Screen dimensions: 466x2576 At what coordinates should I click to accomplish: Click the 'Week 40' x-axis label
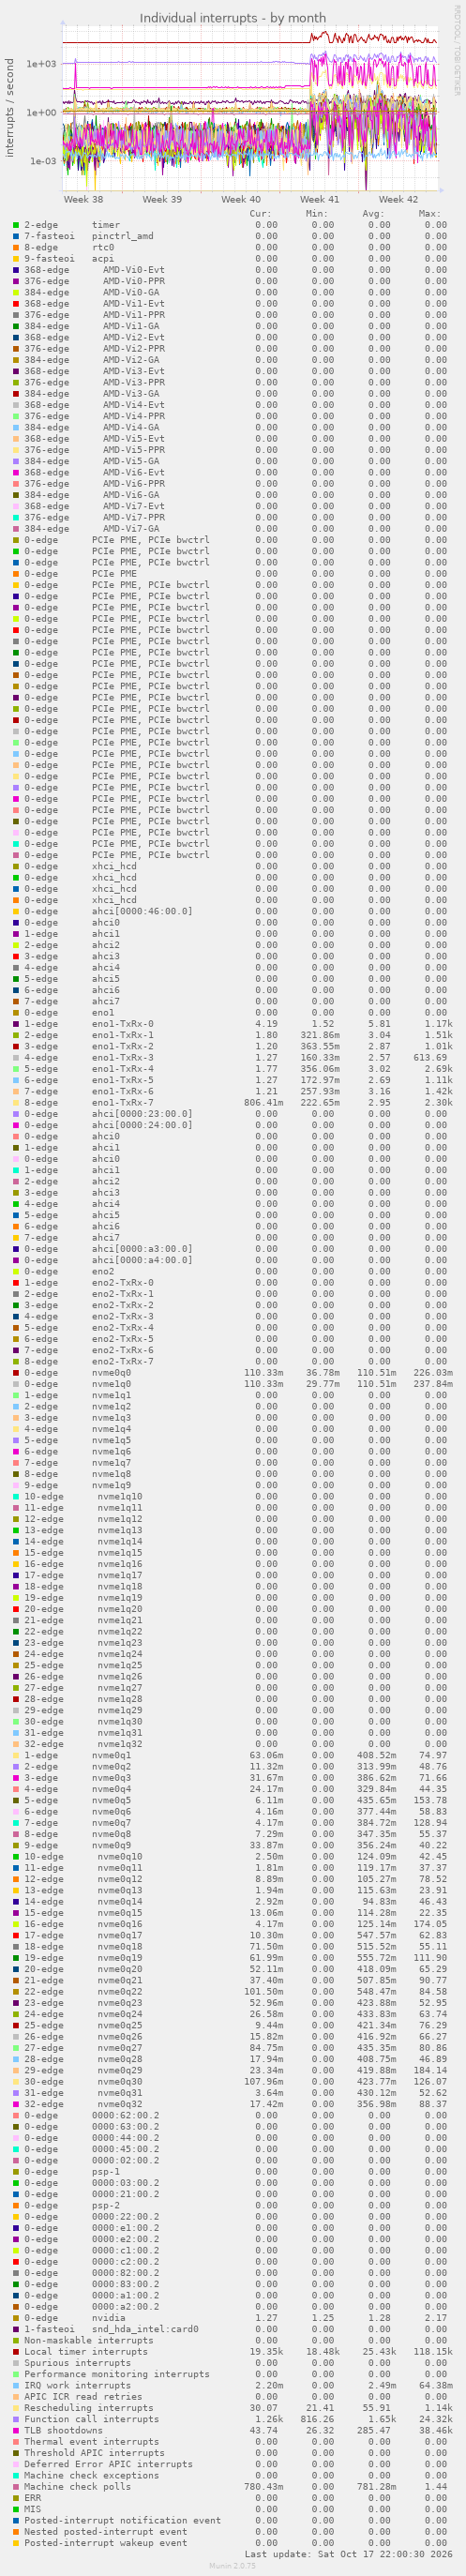[241, 200]
